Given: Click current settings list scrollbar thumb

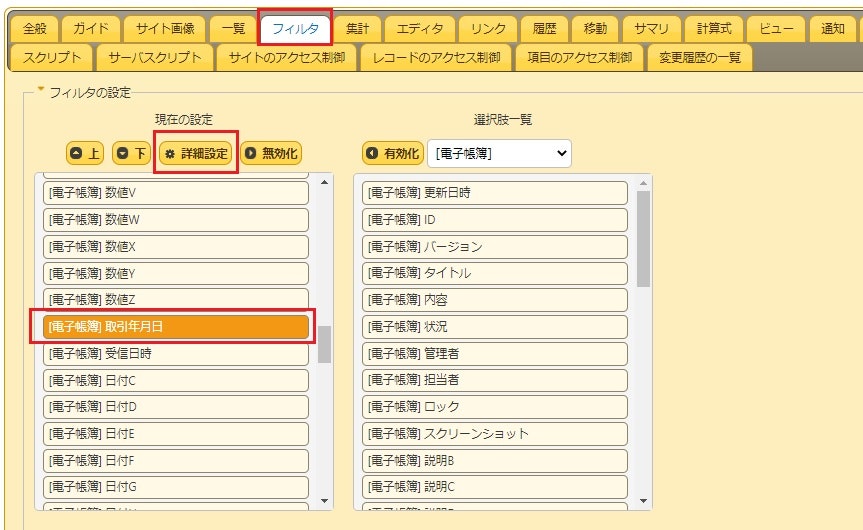Looking at the screenshot, I should coord(325,345).
